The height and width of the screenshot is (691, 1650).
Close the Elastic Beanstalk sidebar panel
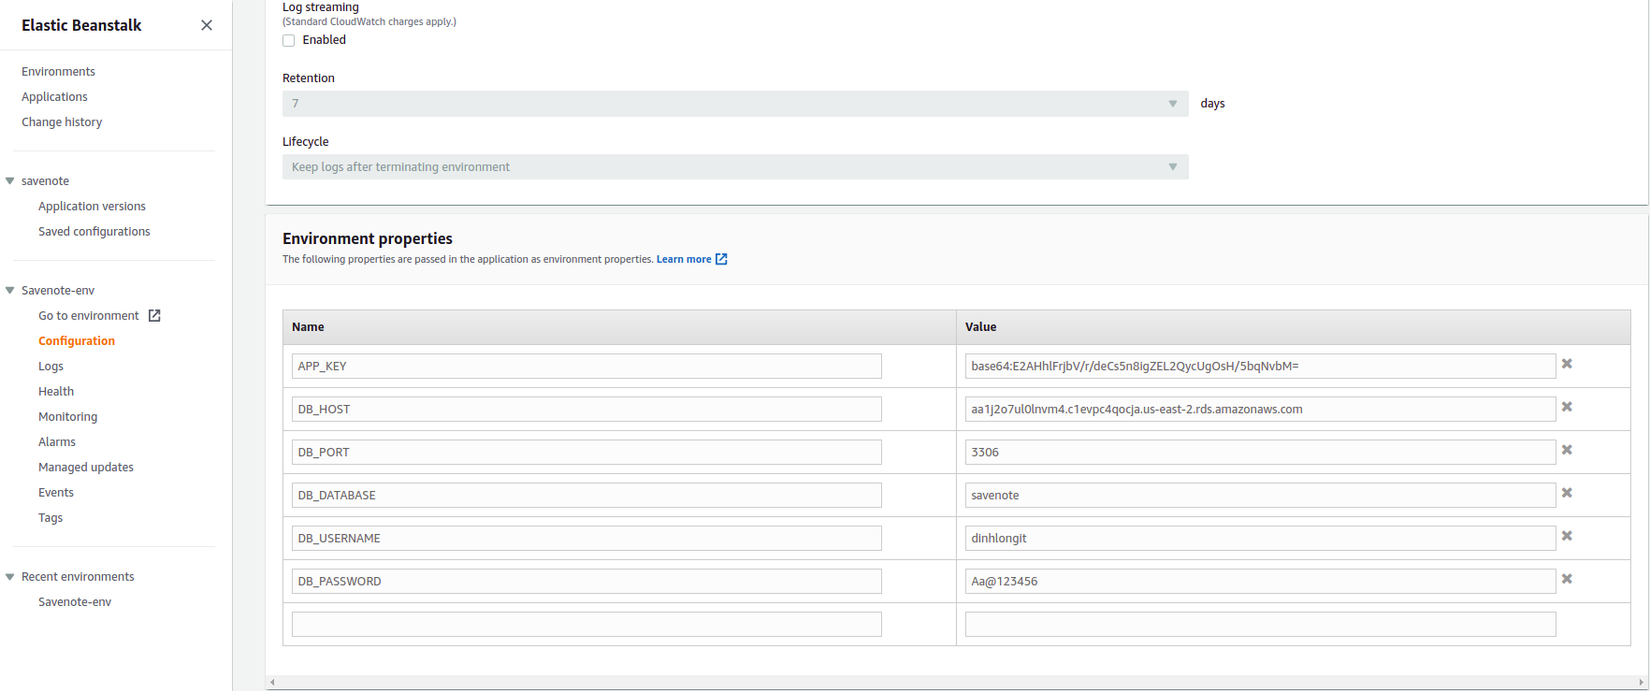[x=206, y=25]
